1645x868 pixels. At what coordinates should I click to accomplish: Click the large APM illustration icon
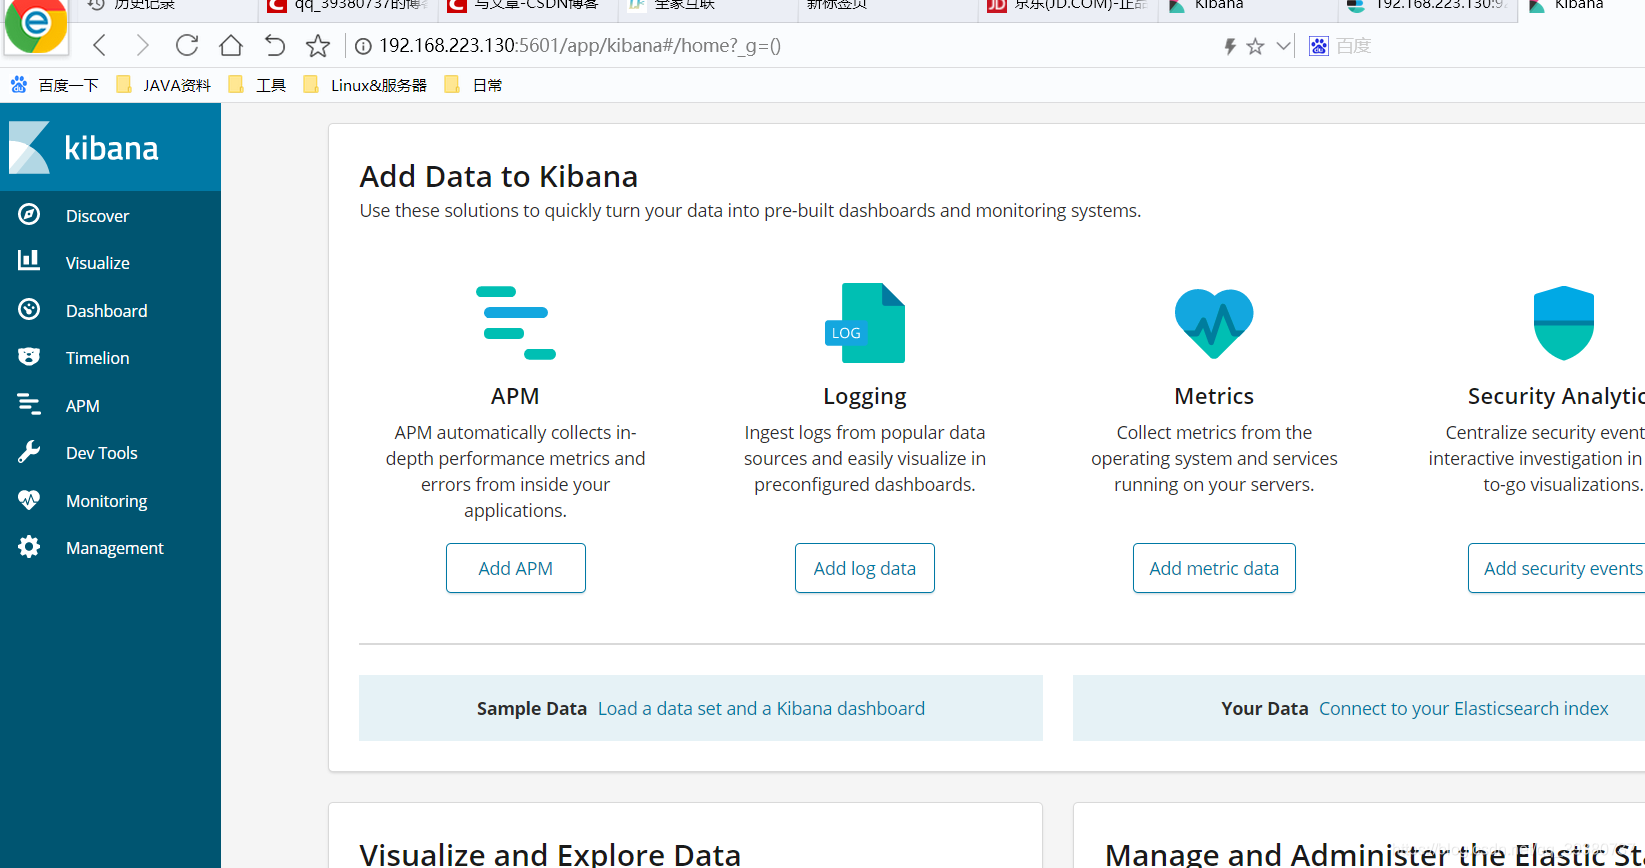coord(515,323)
